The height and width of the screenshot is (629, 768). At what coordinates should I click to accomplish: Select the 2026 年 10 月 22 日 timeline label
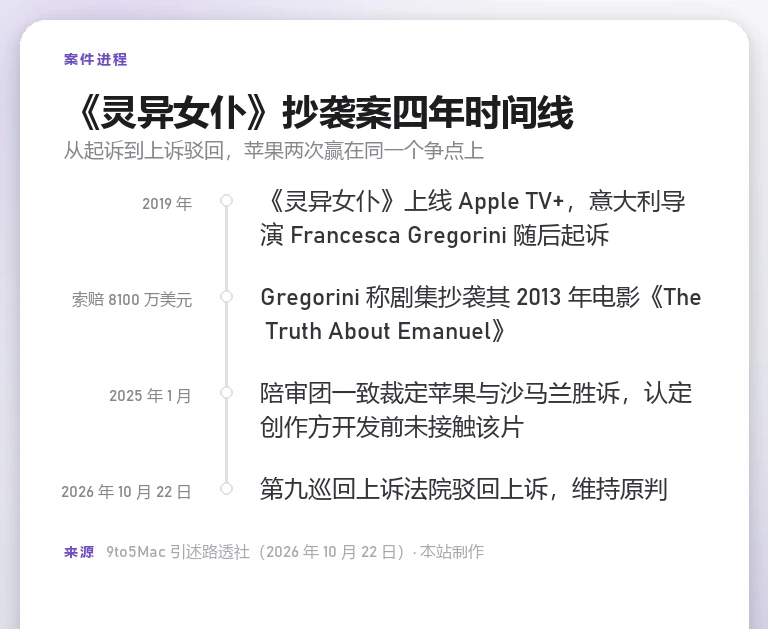pyautogui.click(x=126, y=491)
